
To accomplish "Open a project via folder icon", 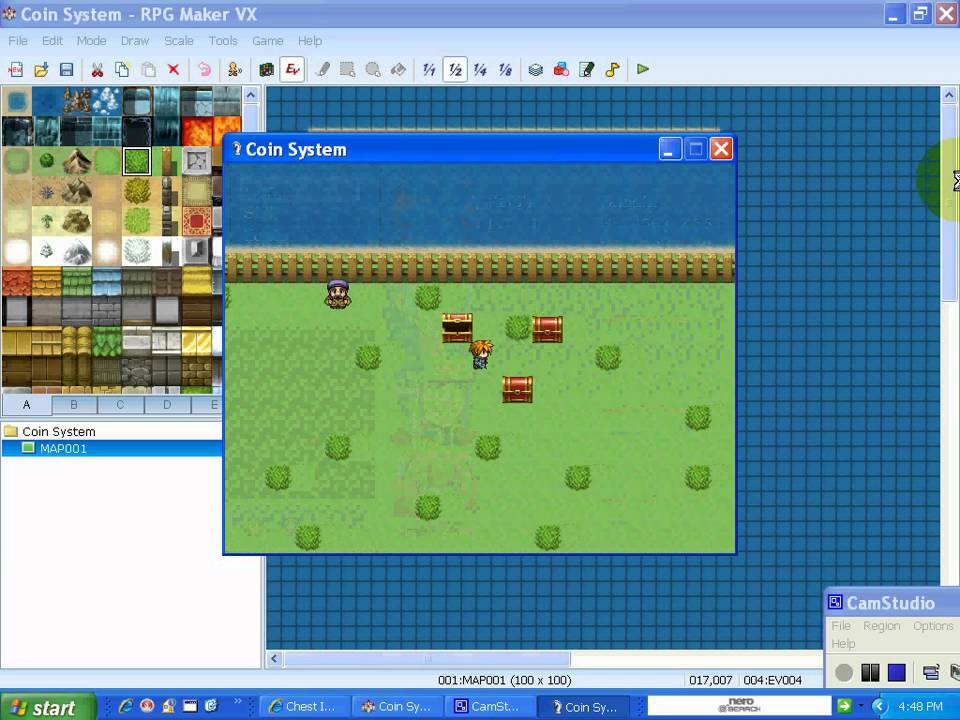I will pyautogui.click(x=41, y=69).
